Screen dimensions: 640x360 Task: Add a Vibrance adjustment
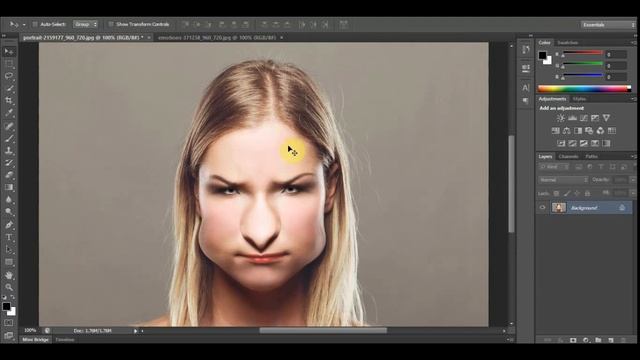pos(607,118)
